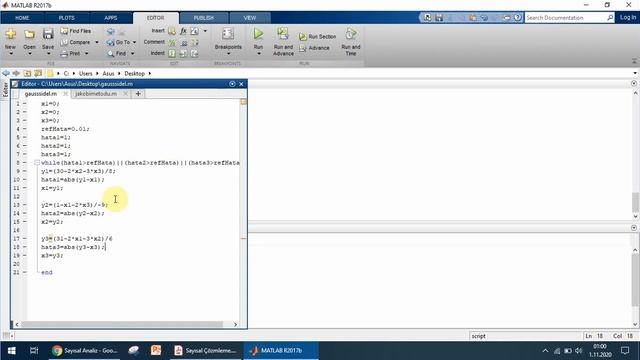Open the Save dropdown arrow

coord(48,53)
